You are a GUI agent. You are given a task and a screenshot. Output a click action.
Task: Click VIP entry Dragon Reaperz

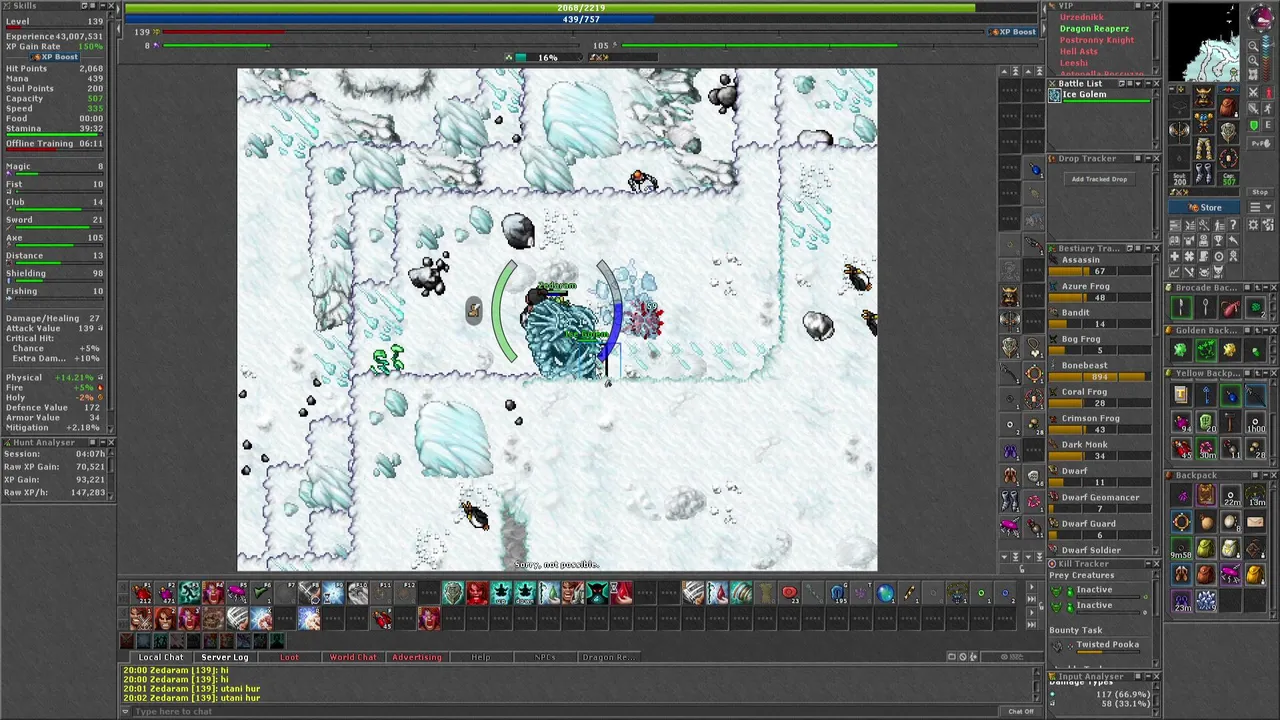tap(1094, 29)
